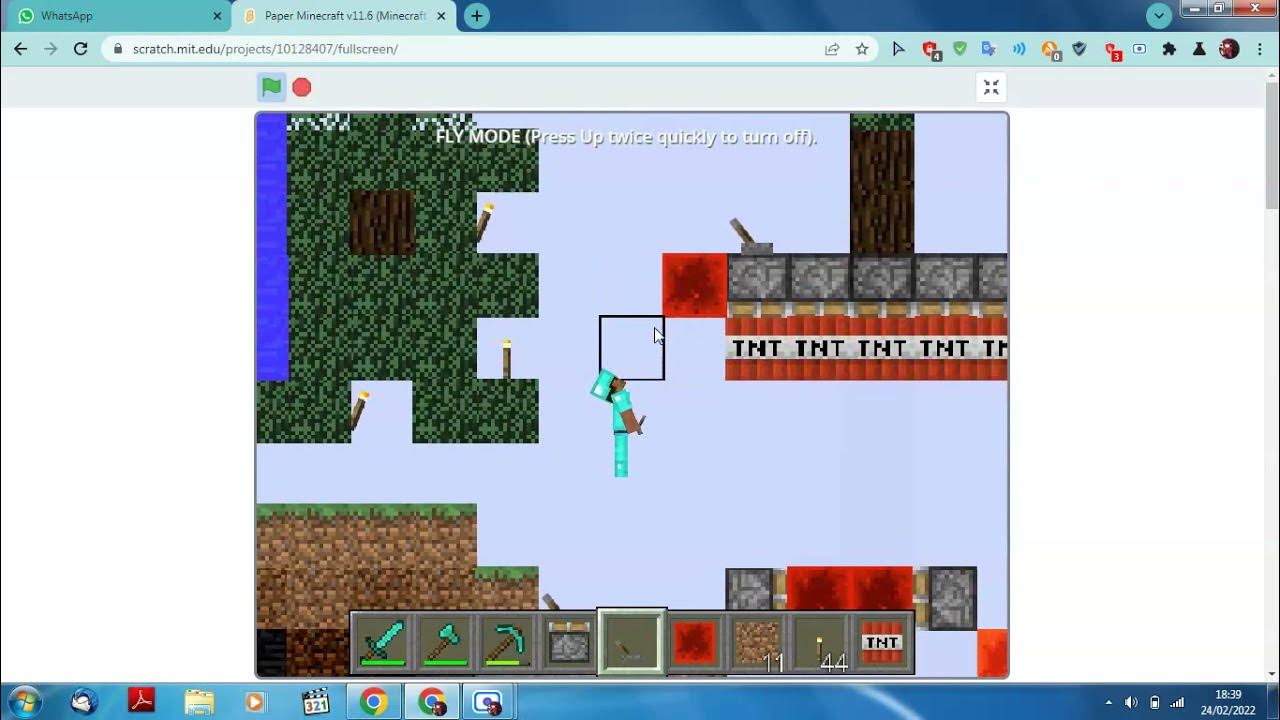Open Thunderbird from the taskbar
This screenshot has width=1280, height=720.
84,701
